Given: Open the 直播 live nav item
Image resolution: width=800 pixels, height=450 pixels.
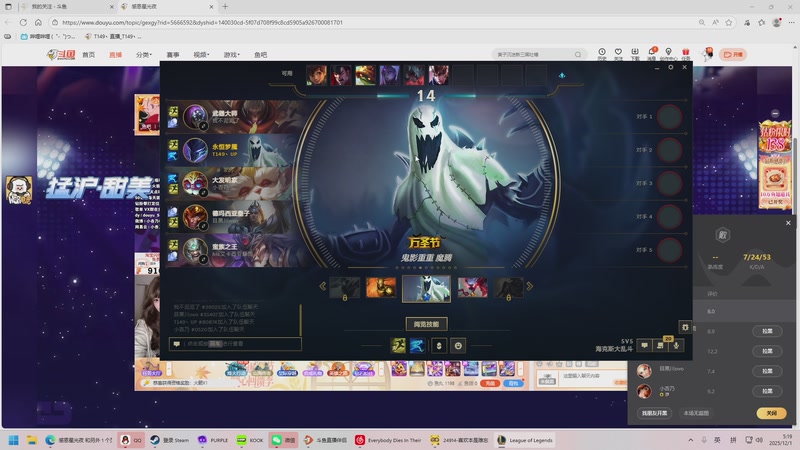Looking at the screenshot, I should tap(115, 55).
